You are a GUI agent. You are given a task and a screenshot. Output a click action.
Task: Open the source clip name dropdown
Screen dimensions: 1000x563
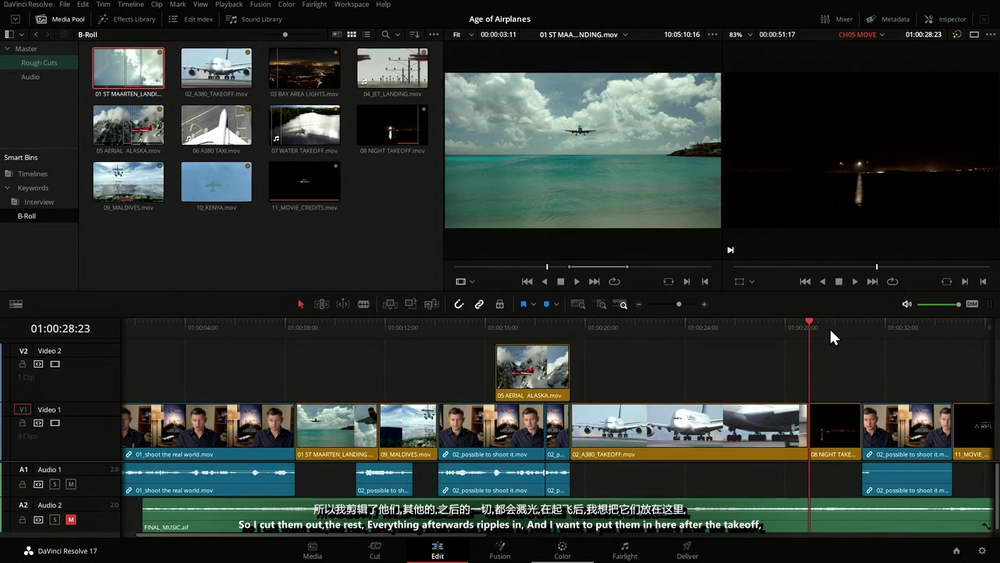click(x=584, y=34)
